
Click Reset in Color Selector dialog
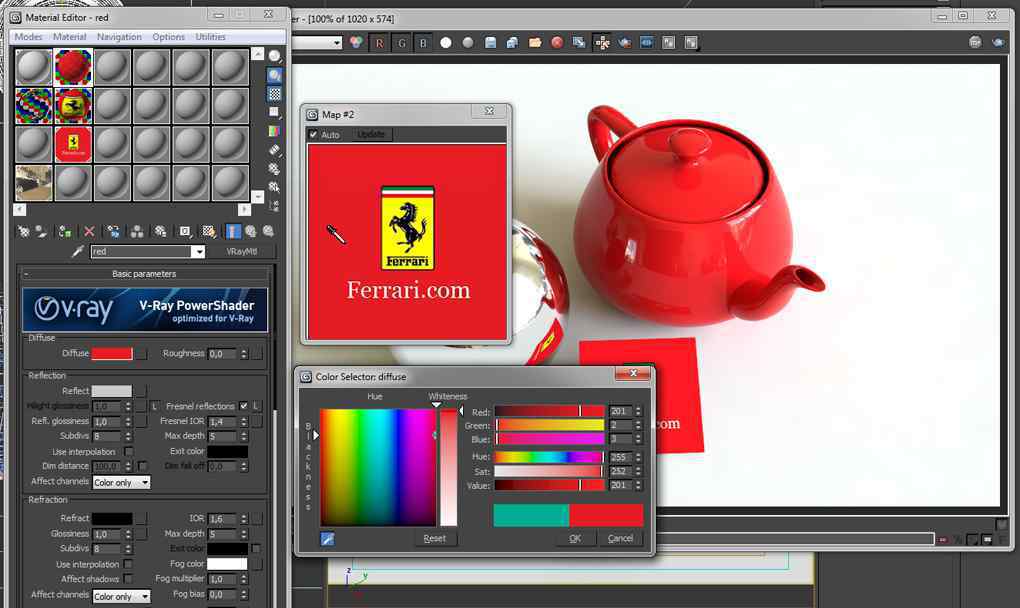435,538
